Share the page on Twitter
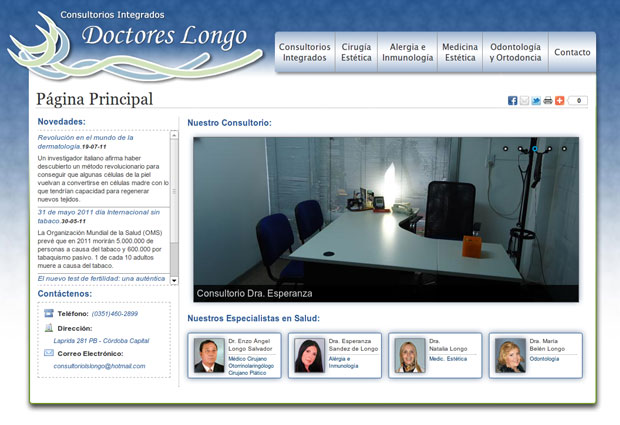The height and width of the screenshot is (425, 620). coord(536,100)
